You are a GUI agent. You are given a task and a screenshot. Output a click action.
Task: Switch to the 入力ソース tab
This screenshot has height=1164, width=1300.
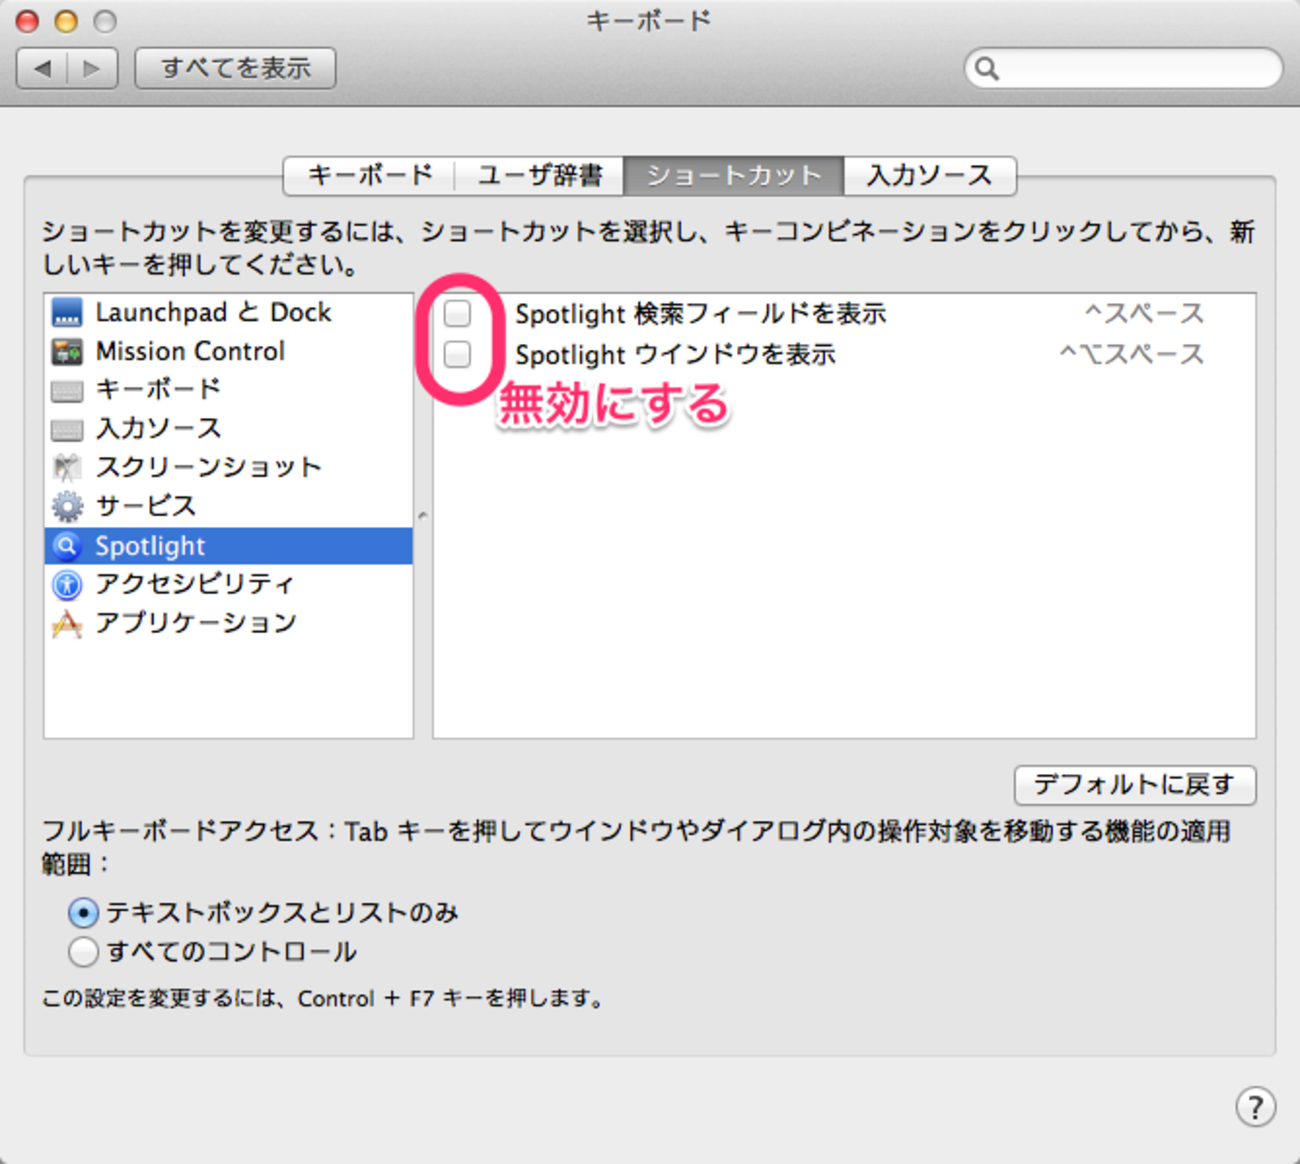(930, 176)
